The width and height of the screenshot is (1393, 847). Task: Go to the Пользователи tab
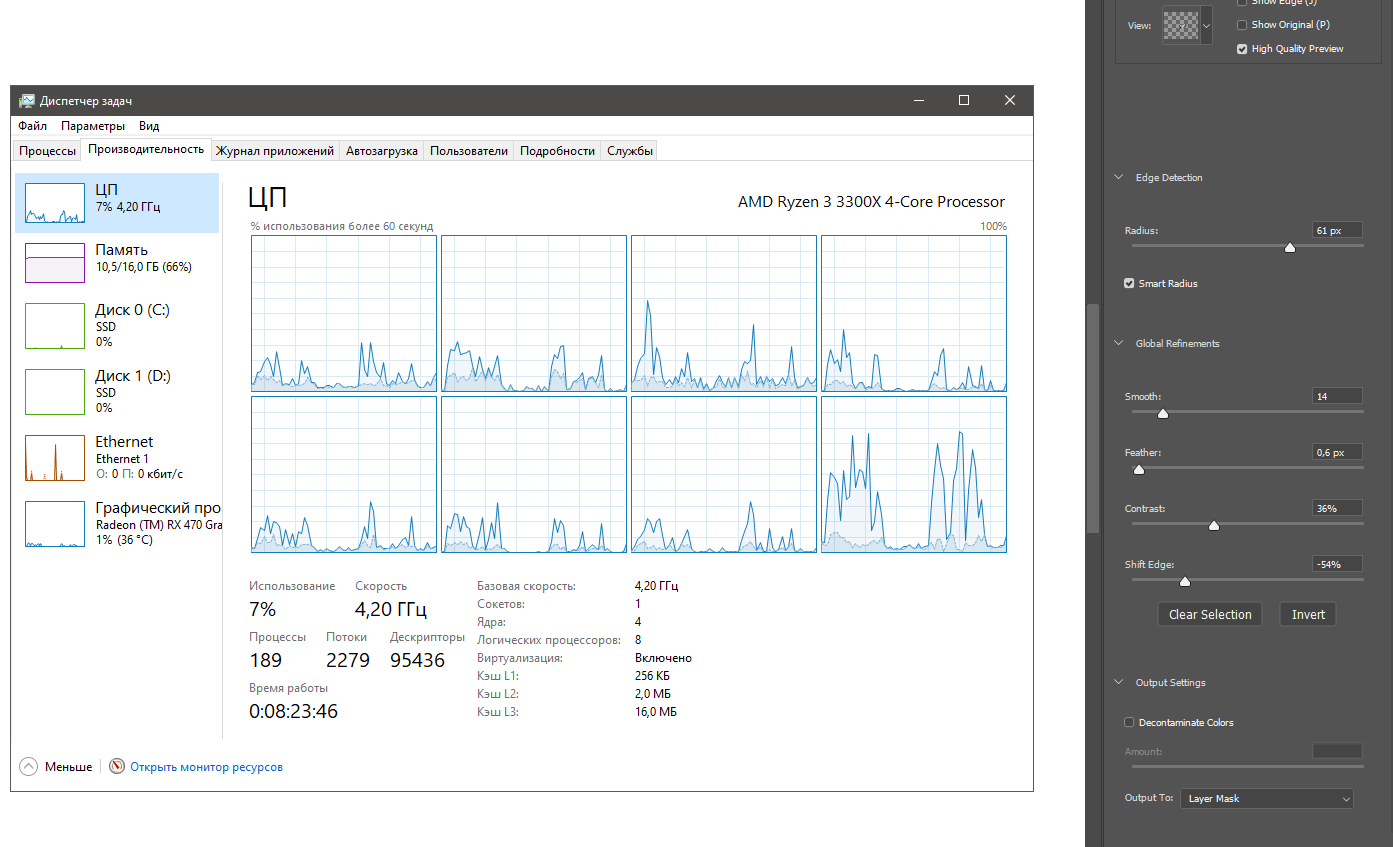click(x=469, y=151)
